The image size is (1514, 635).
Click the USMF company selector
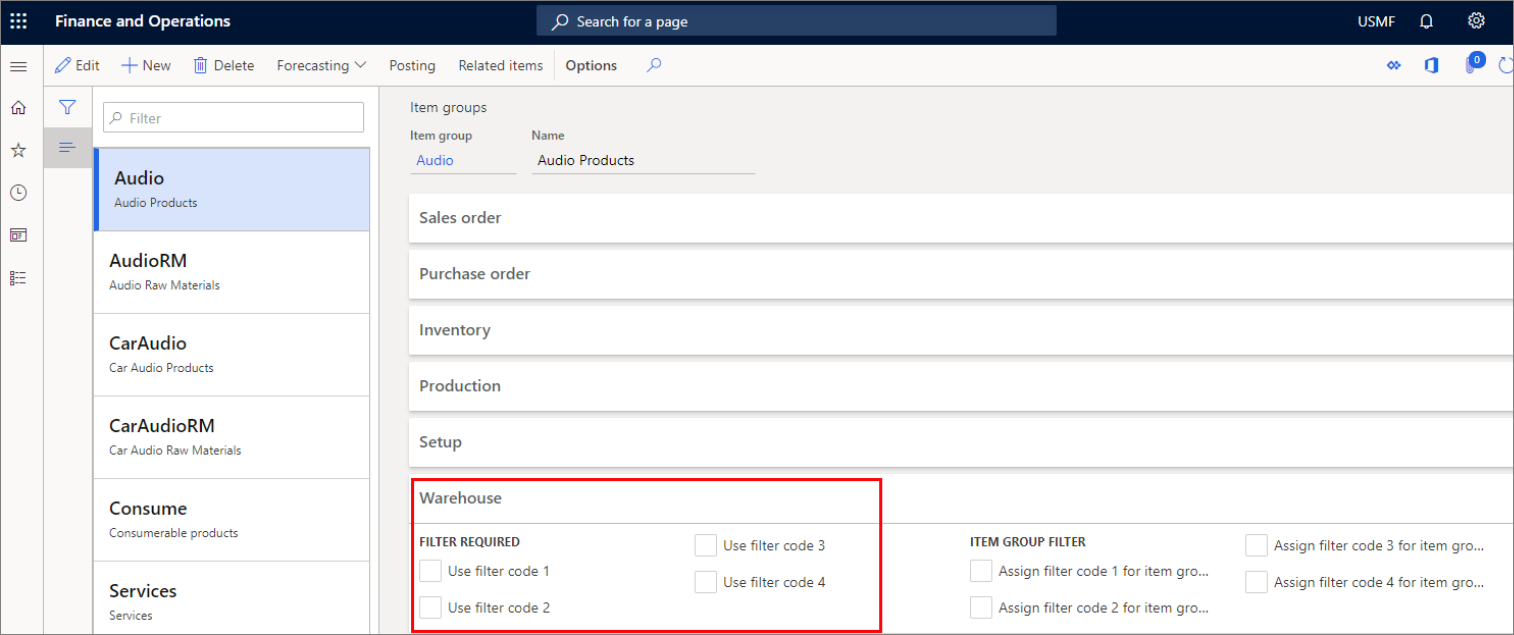click(1376, 21)
